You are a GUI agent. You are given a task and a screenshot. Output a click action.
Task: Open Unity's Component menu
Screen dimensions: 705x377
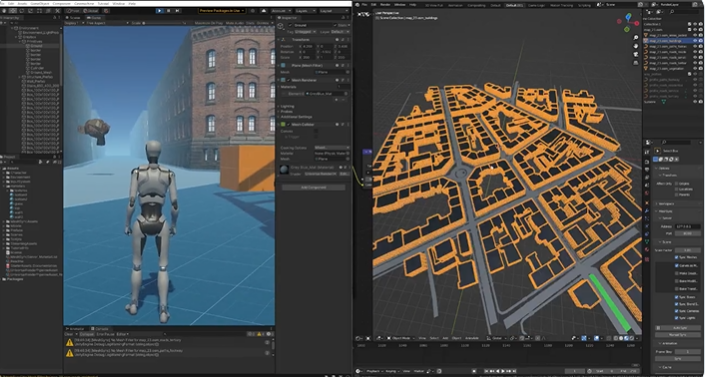[x=62, y=3]
